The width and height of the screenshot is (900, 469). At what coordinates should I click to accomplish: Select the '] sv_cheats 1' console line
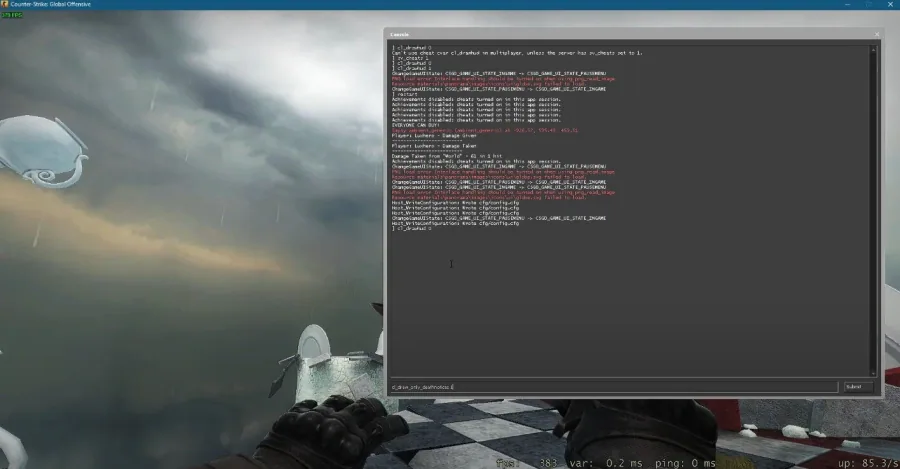click(410, 58)
